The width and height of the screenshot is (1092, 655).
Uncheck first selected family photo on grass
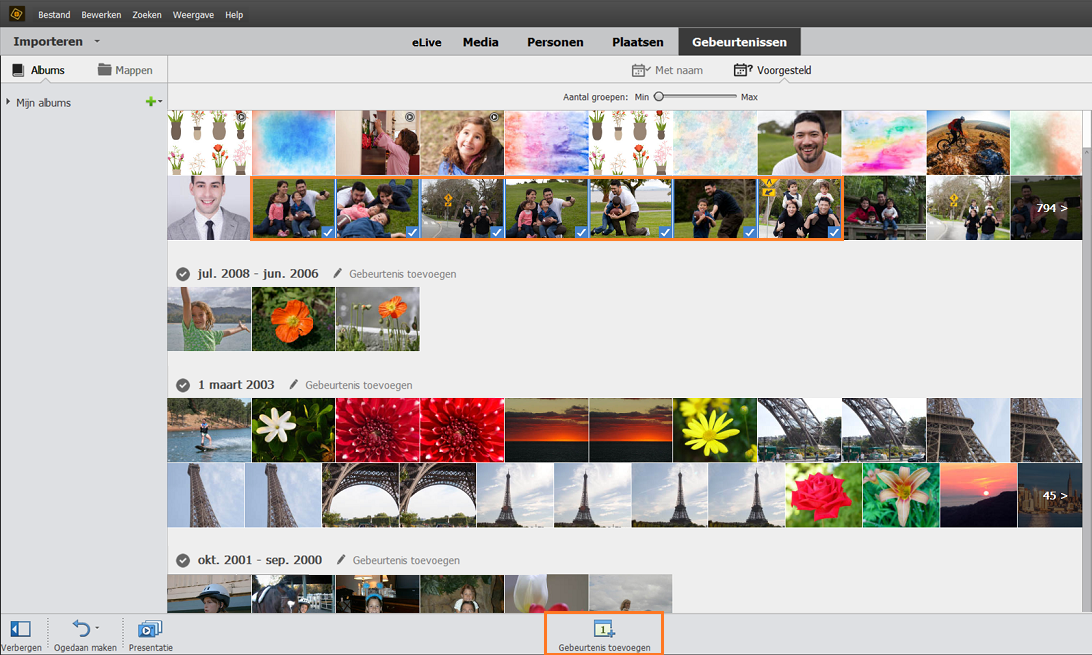point(327,232)
